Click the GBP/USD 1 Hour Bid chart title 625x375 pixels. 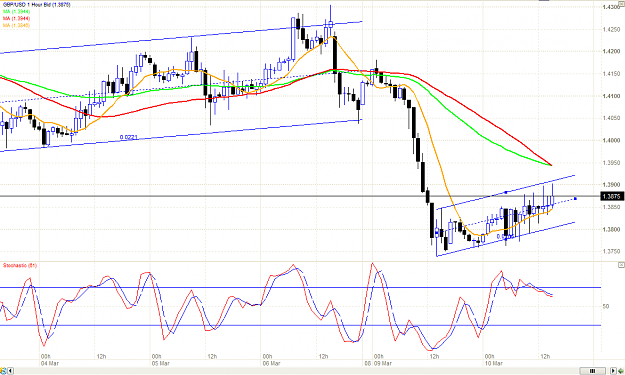37,5
